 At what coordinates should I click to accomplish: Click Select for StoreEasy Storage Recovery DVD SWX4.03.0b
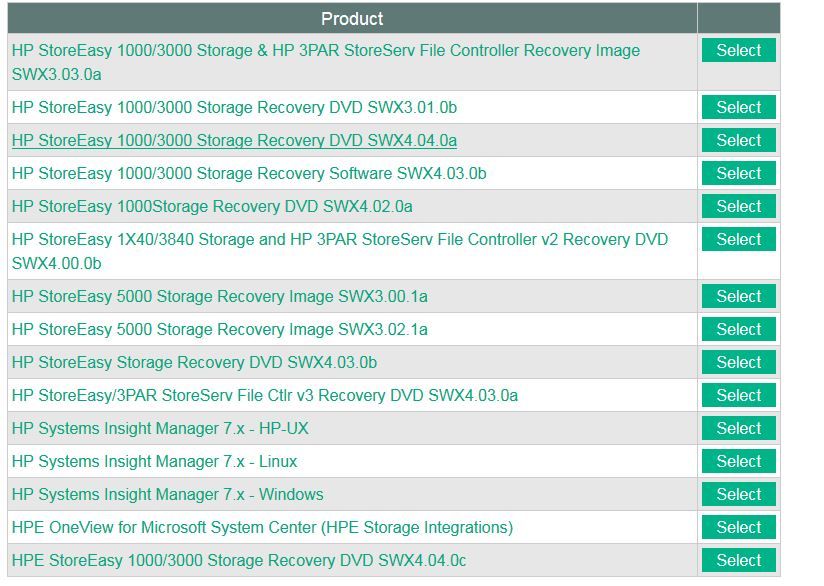738,363
